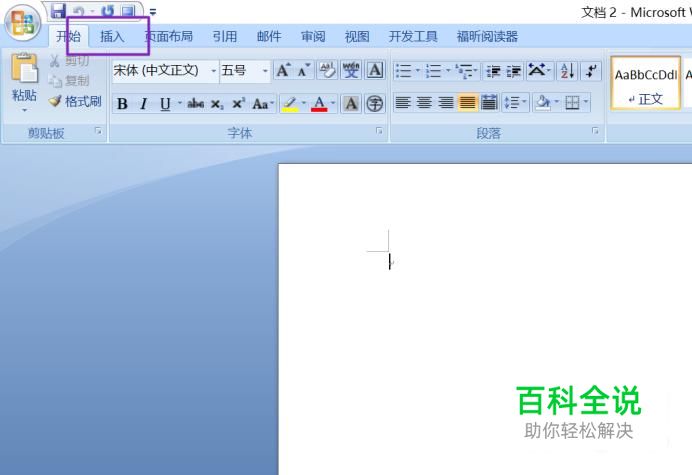Screen dimensions: 692x475
Task: Justify text alignment button
Action: click(x=467, y=102)
